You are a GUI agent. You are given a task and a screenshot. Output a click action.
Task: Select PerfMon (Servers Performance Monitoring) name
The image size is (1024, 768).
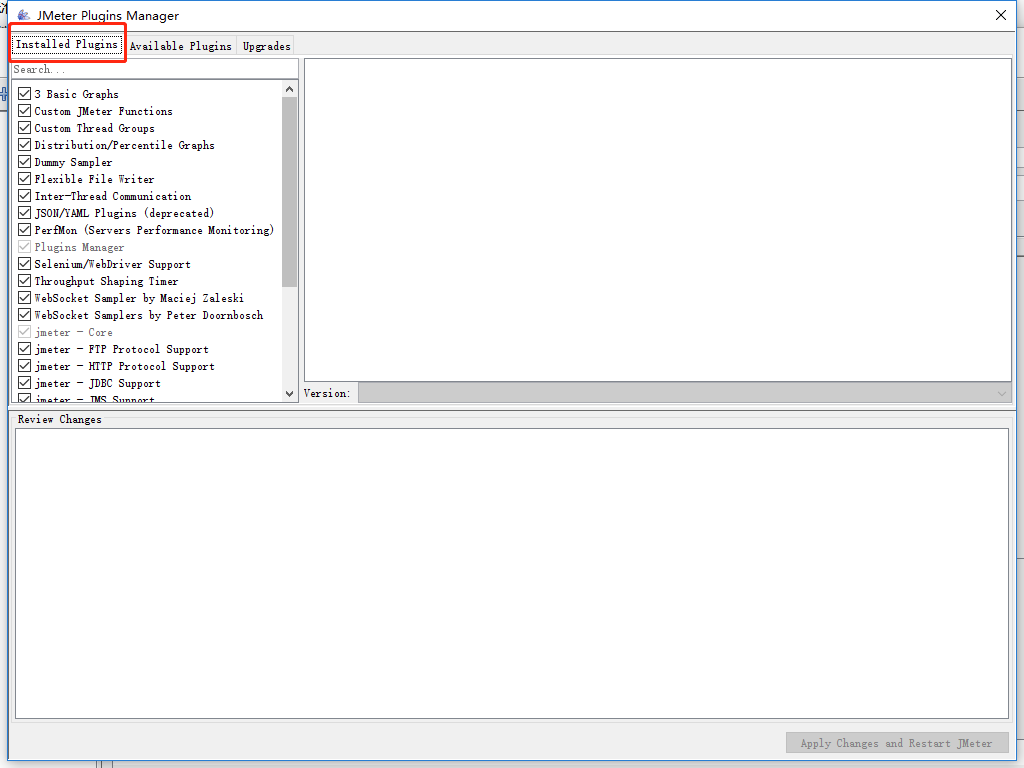[x=154, y=230]
